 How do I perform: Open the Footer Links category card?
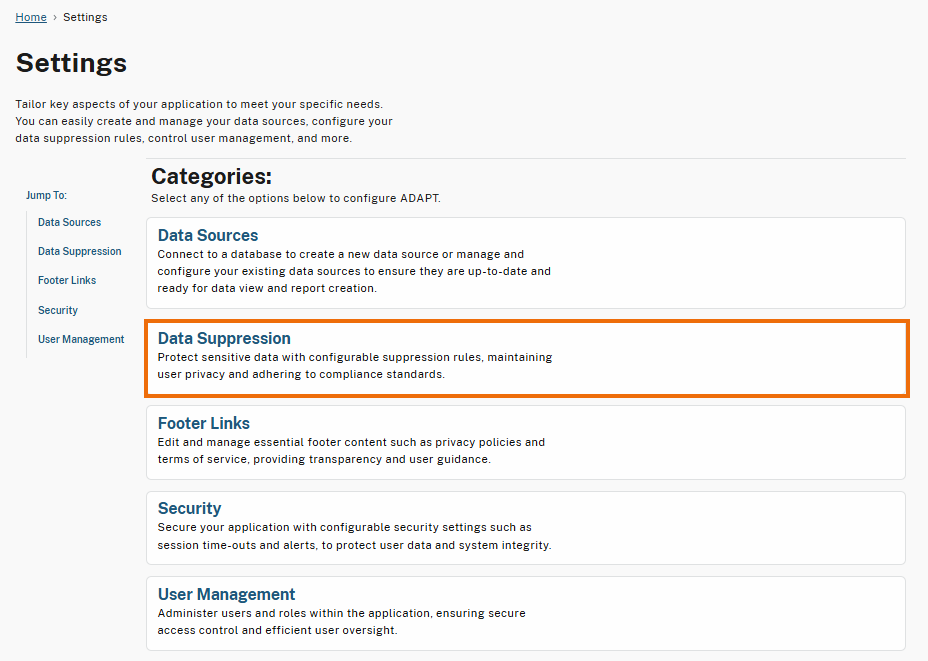(527, 441)
